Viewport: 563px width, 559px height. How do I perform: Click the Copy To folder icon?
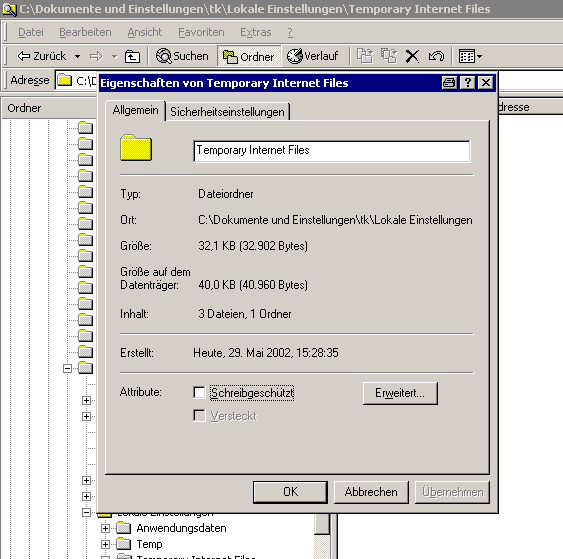[389, 56]
